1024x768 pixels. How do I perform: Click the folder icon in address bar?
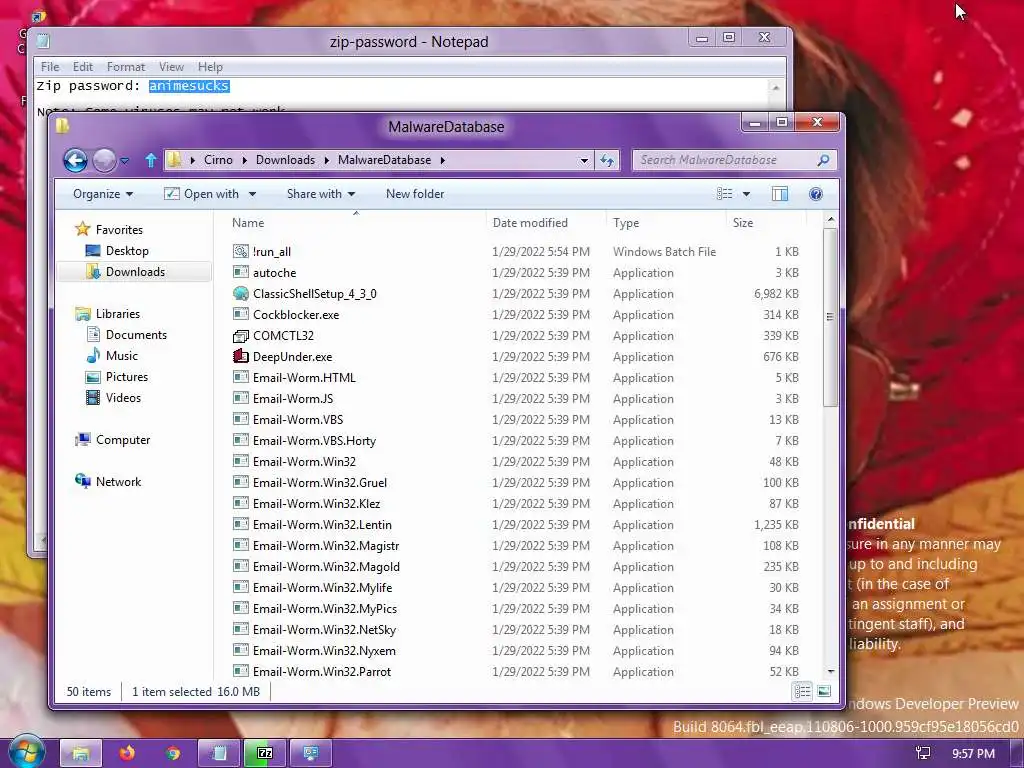click(x=174, y=159)
